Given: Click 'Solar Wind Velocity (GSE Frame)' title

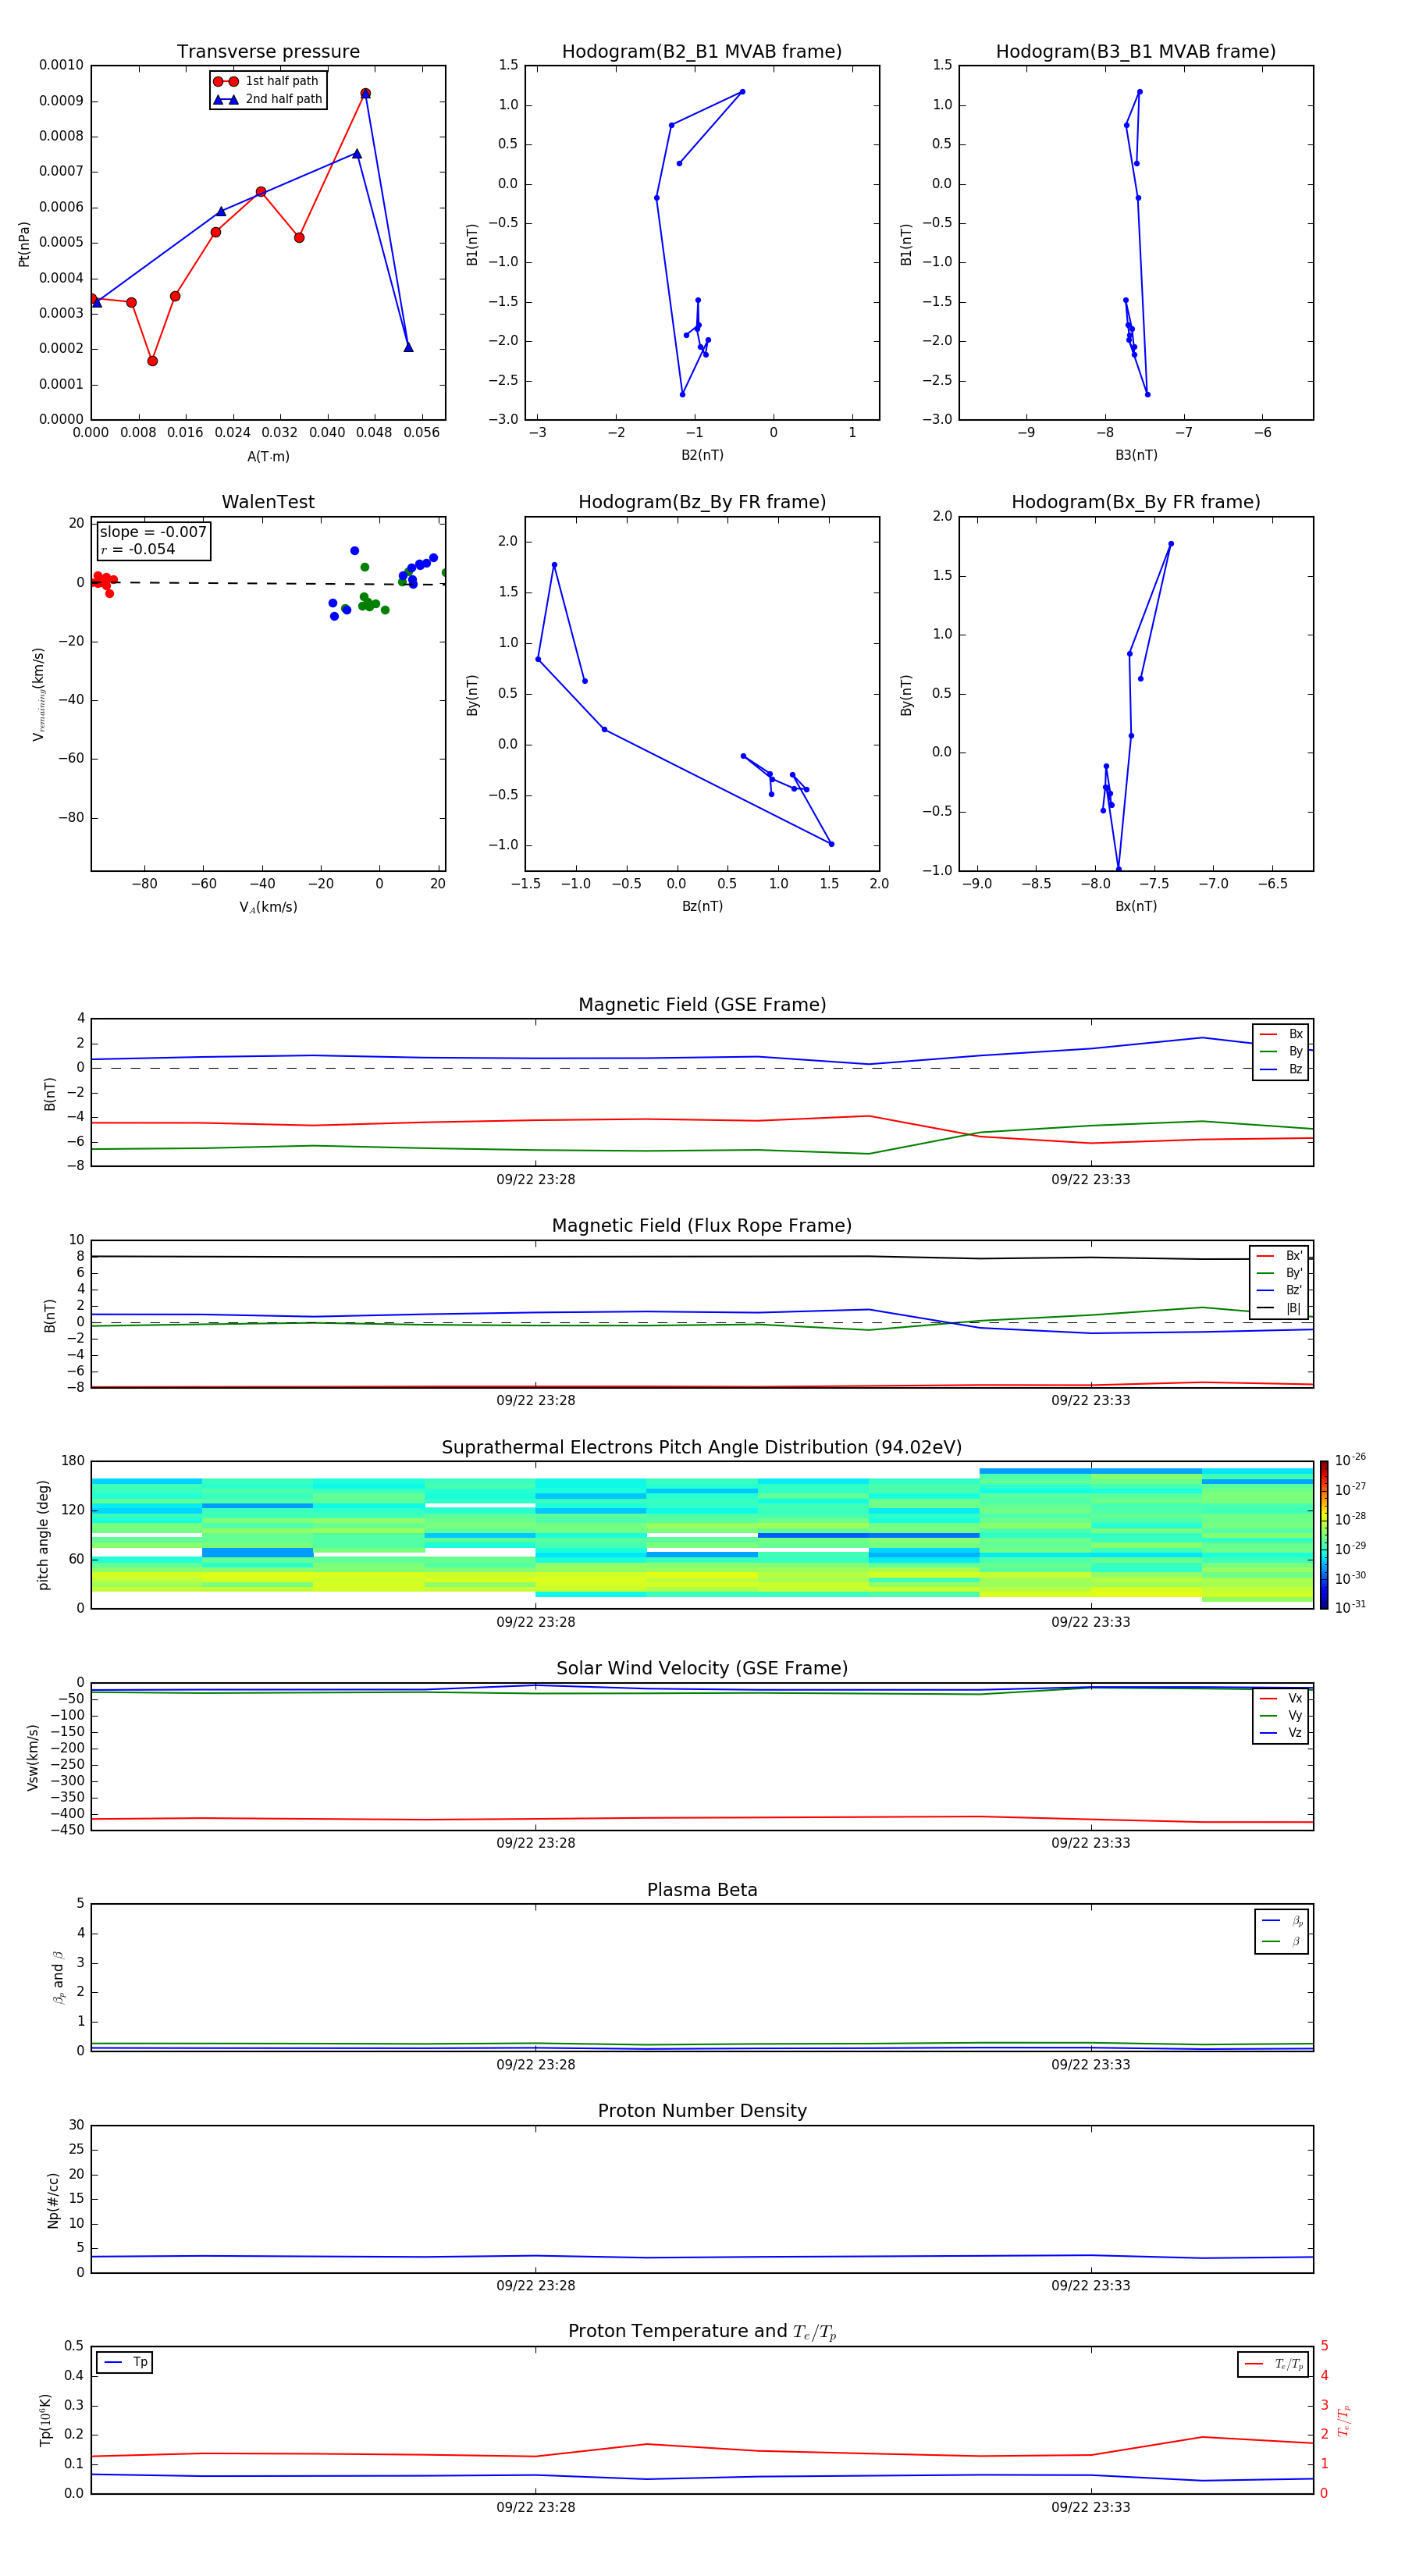Looking at the screenshot, I should tap(702, 1669).
